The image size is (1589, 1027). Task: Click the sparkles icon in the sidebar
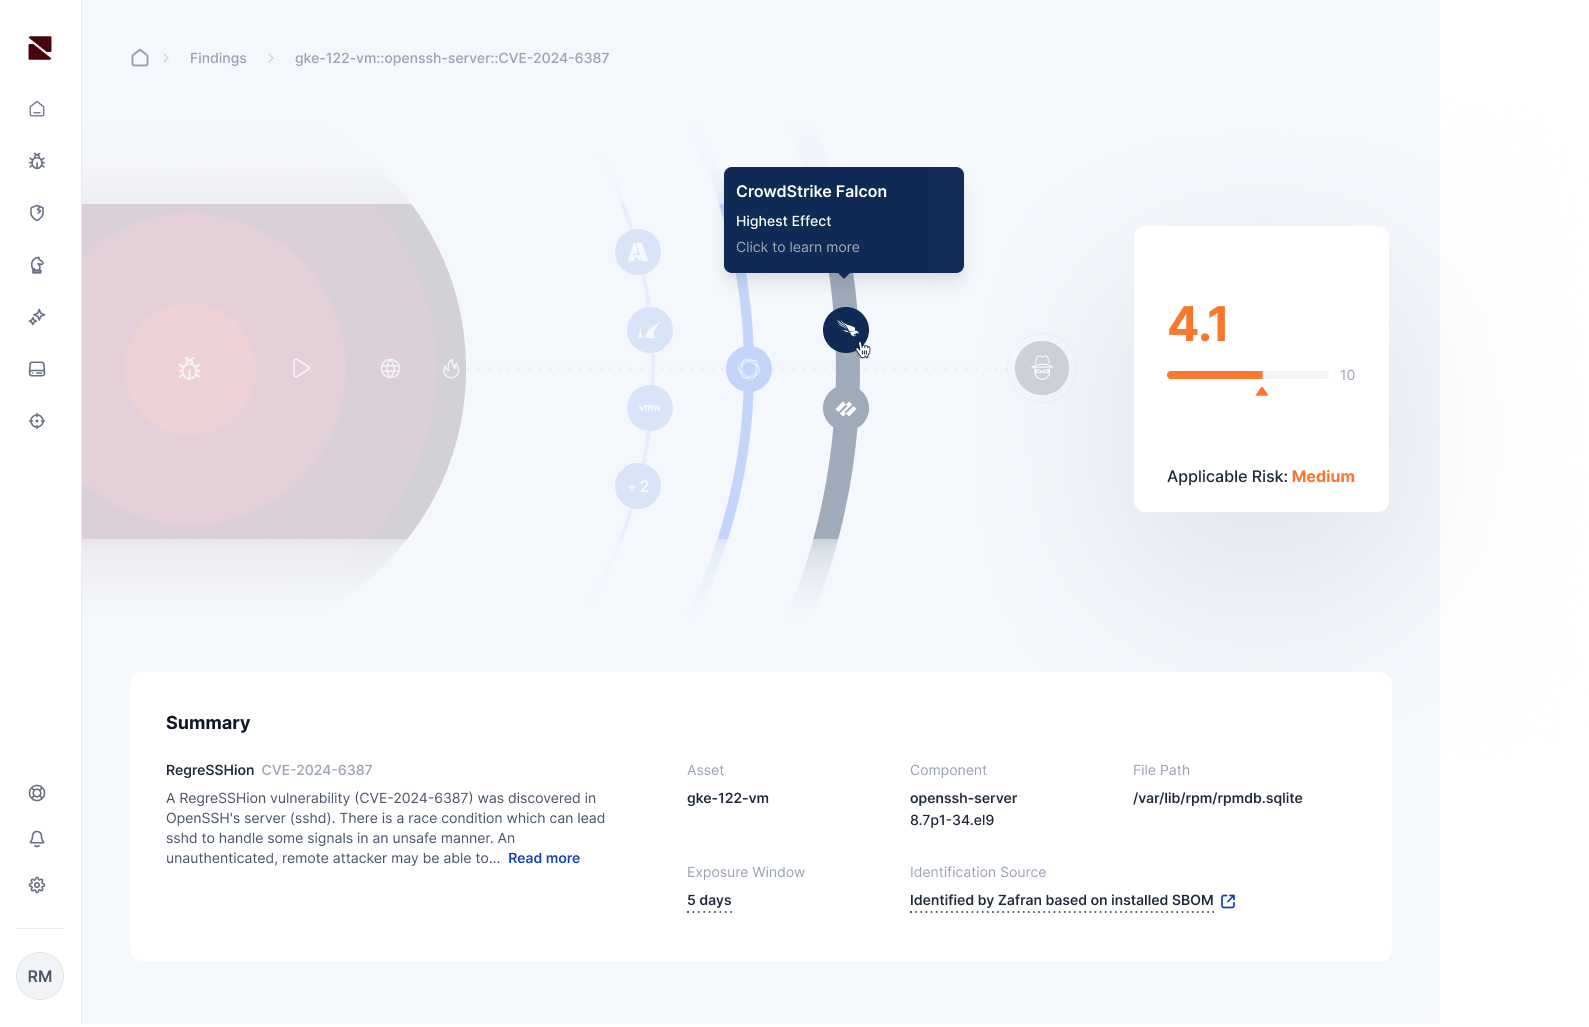coord(37,317)
